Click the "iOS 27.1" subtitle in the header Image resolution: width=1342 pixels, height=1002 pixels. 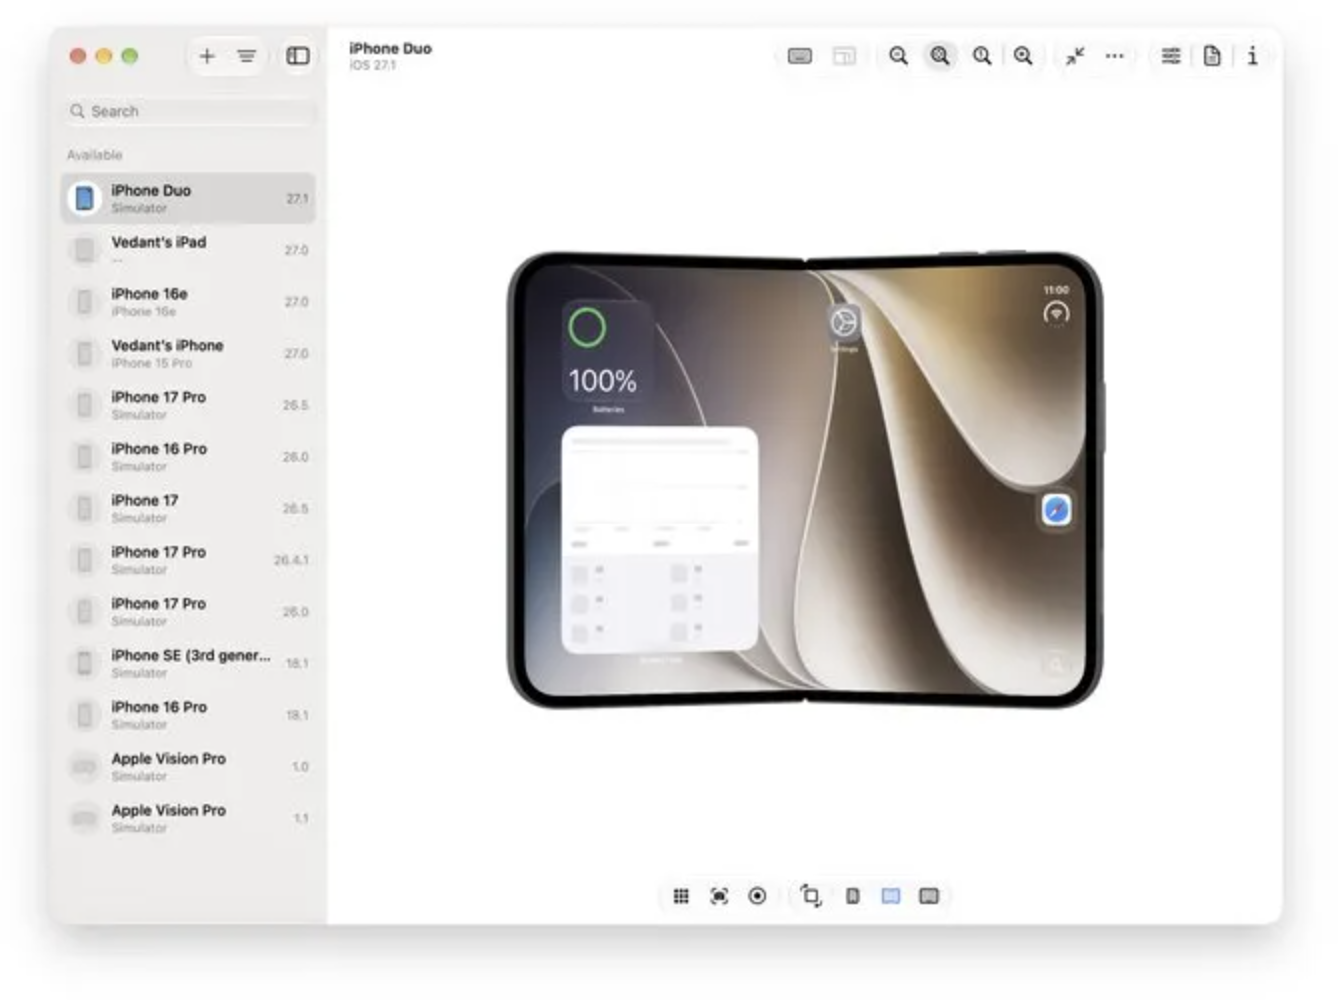click(373, 65)
